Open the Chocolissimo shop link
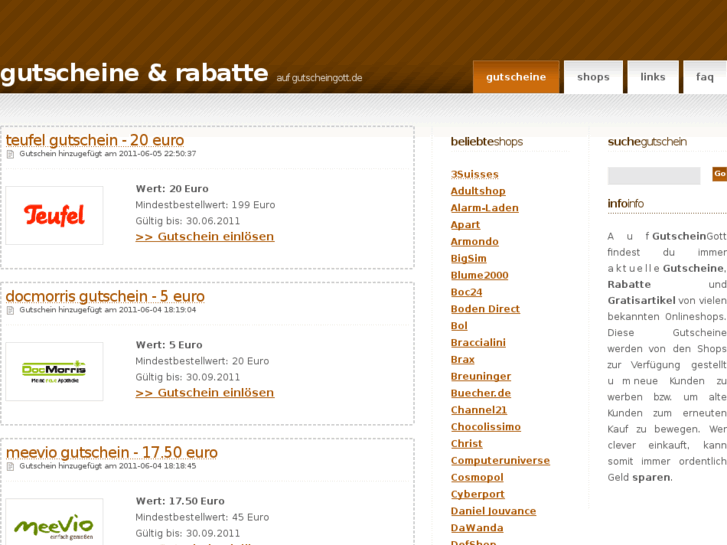The height and width of the screenshot is (545, 727). pos(486,427)
